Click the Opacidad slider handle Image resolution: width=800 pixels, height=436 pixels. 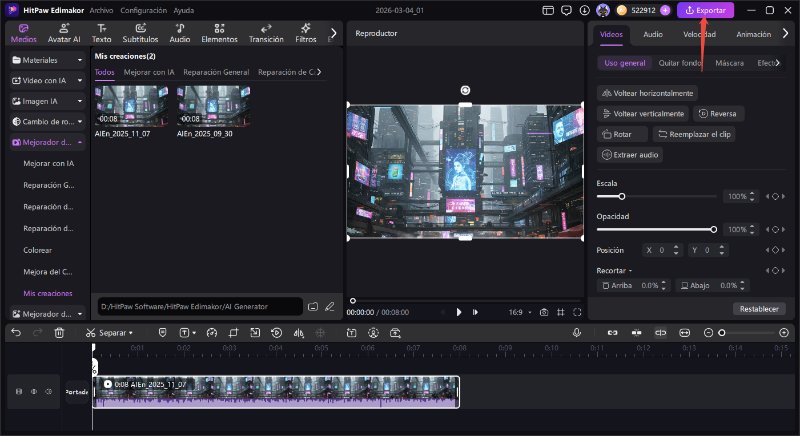point(713,229)
